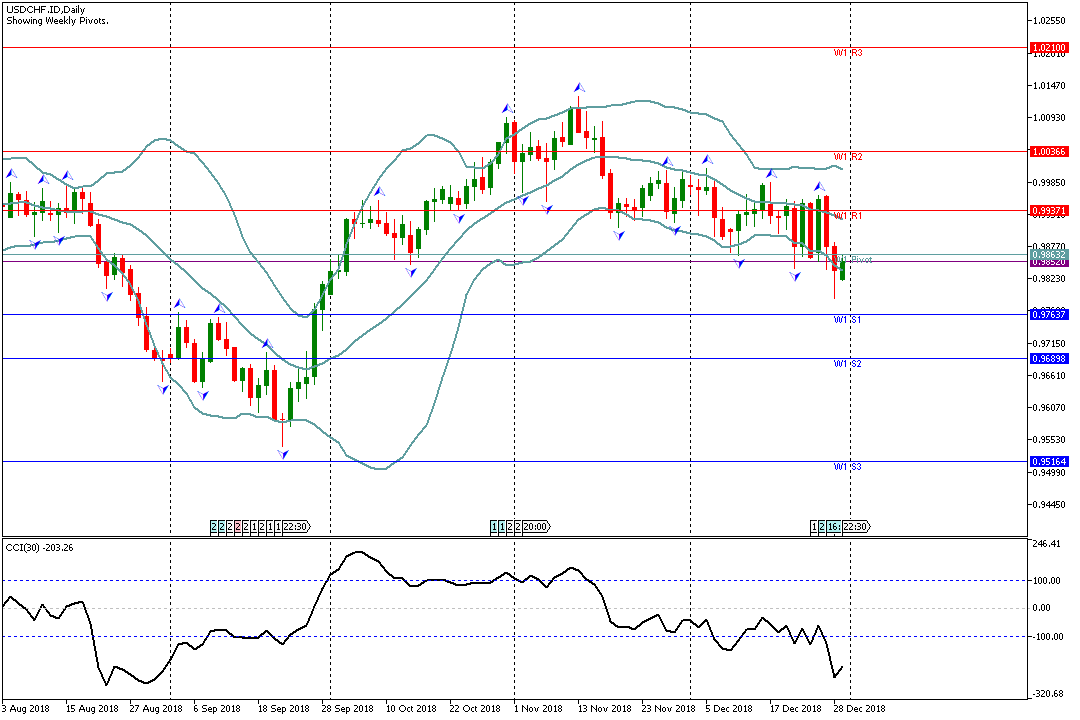Image resolution: width=1080 pixels, height=720 pixels.
Task: Select the red 0.99371 price tag
Action: 1049,210
